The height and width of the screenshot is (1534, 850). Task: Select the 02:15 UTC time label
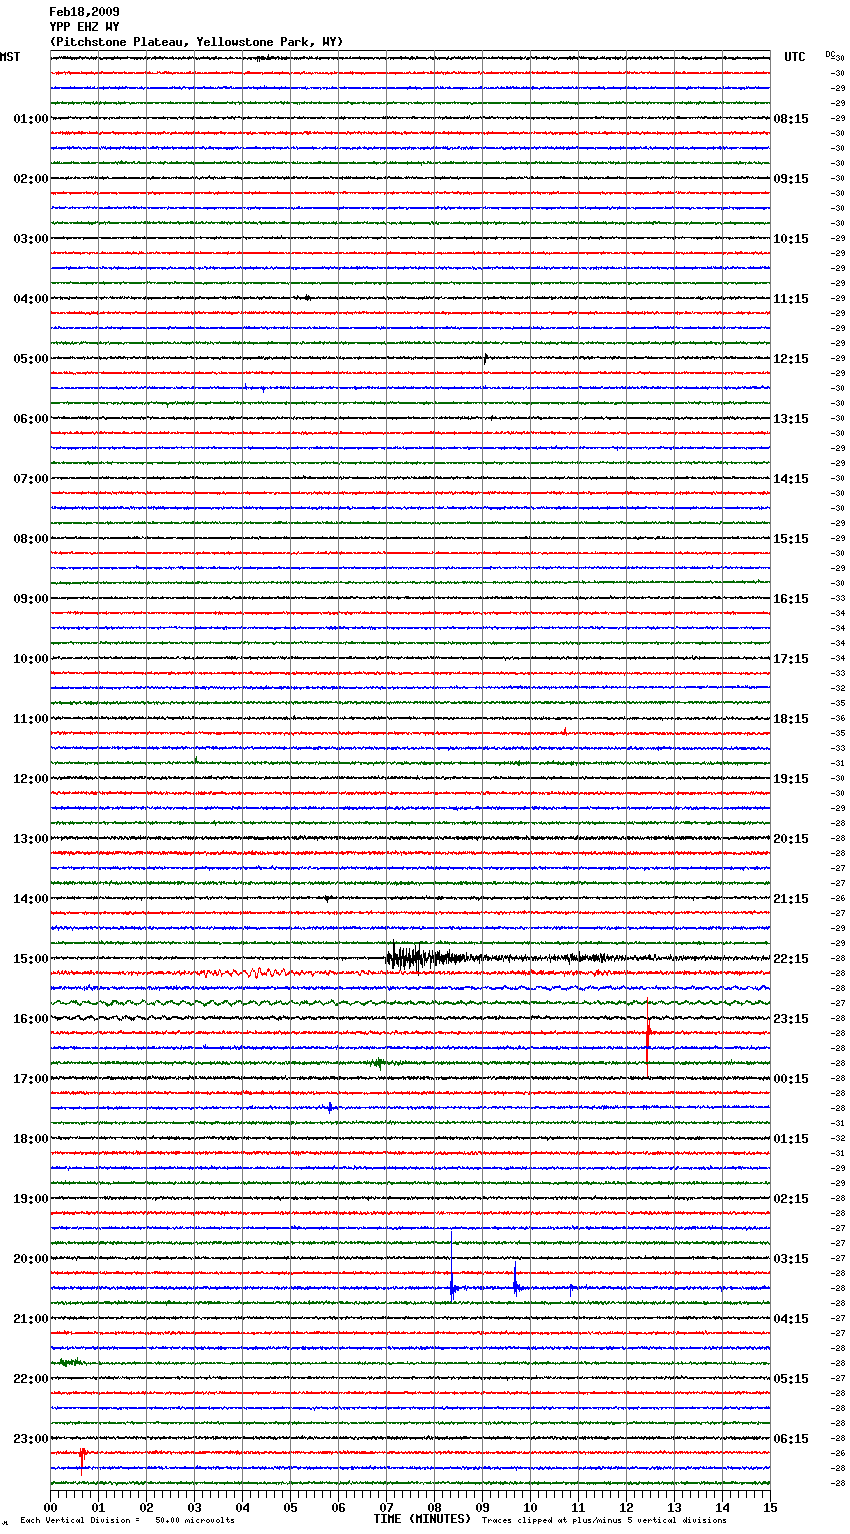point(791,1199)
